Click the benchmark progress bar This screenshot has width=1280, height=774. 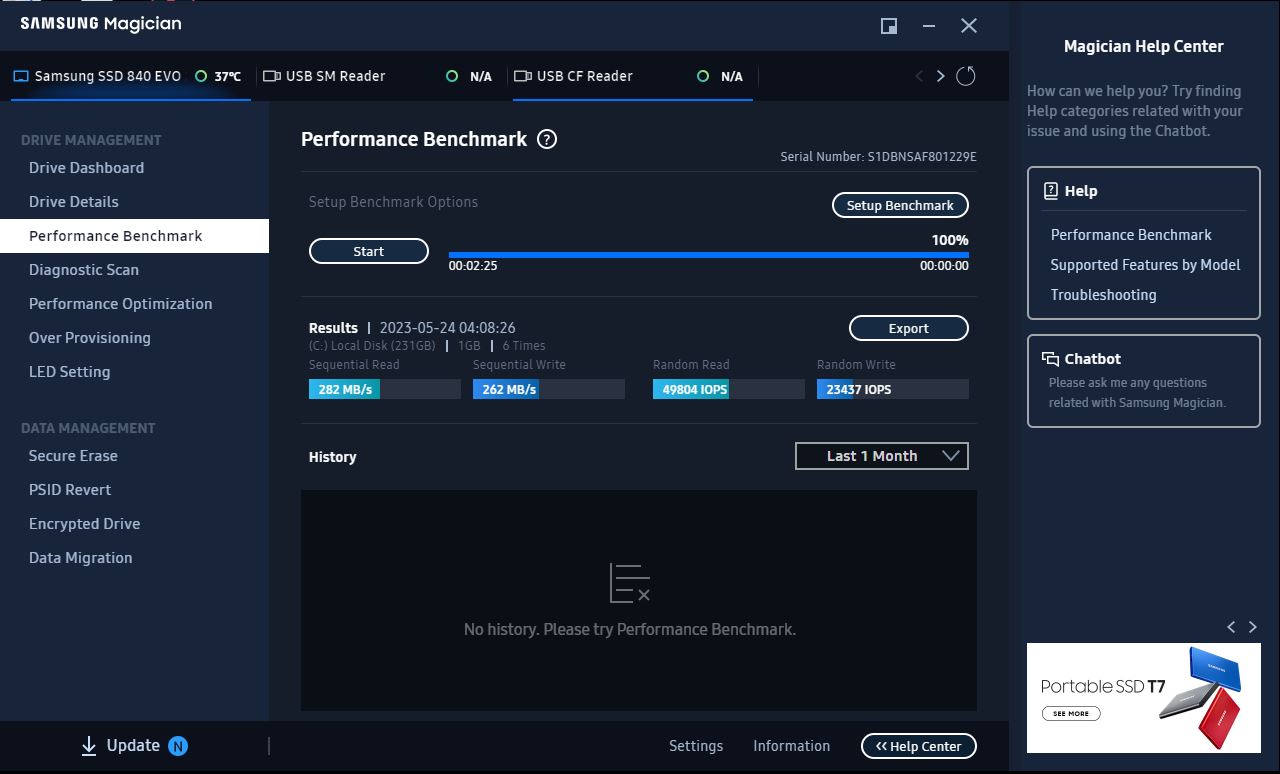pos(709,255)
